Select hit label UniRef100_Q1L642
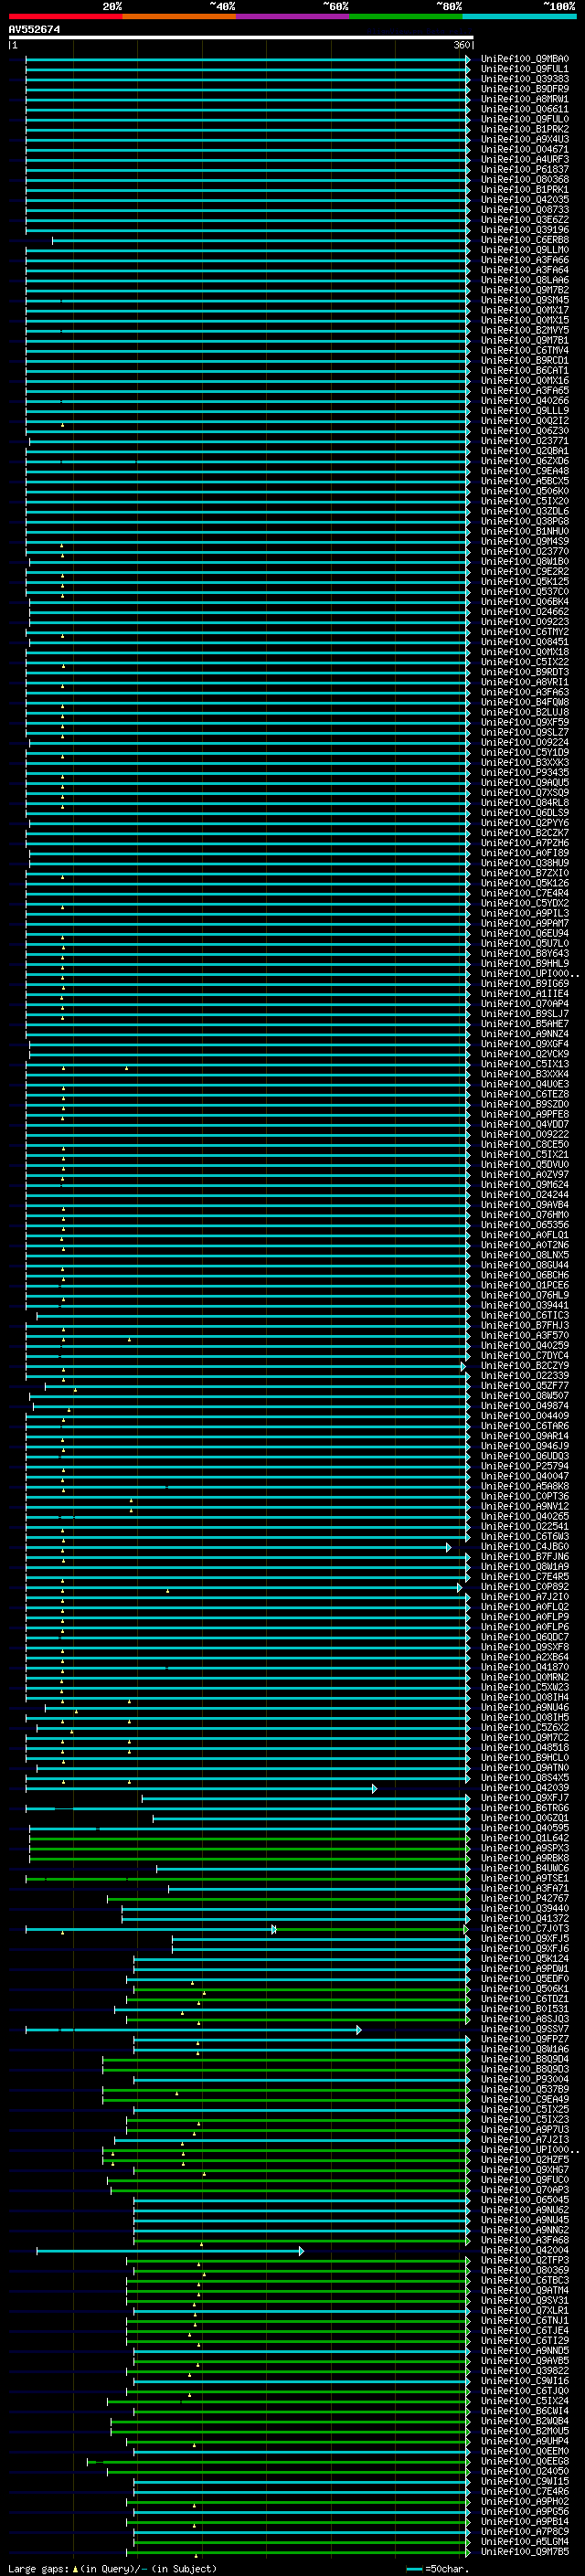This screenshot has height=2576, width=585. click(525, 1838)
